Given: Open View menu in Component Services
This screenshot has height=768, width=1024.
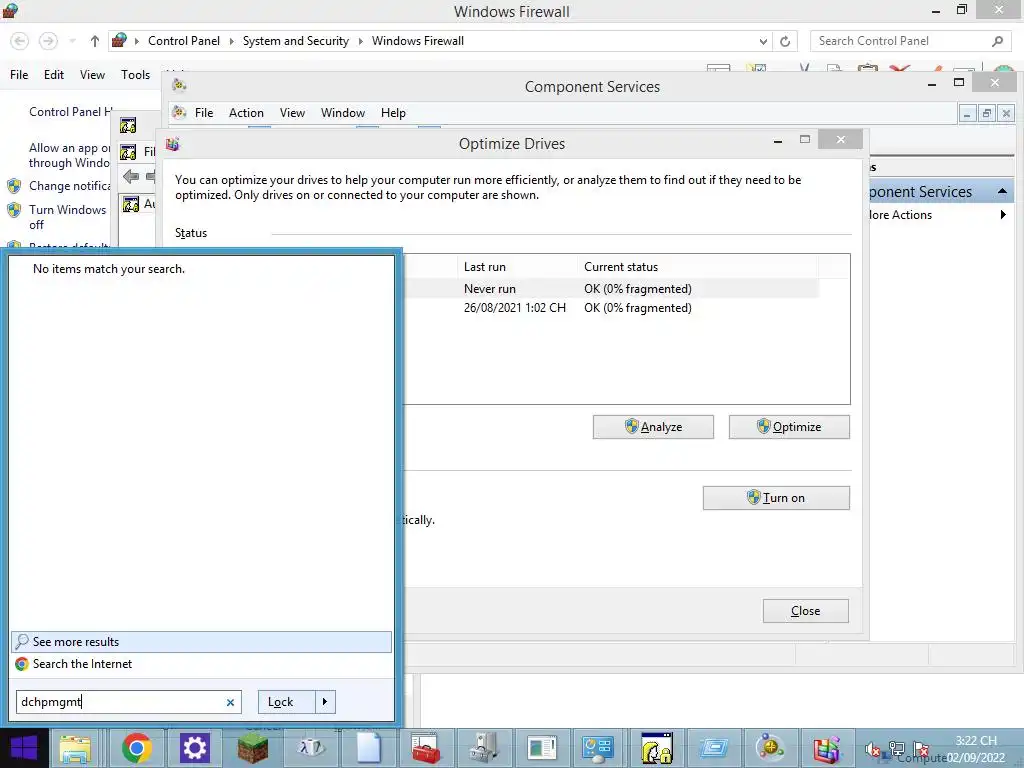Looking at the screenshot, I should point(292,113).
